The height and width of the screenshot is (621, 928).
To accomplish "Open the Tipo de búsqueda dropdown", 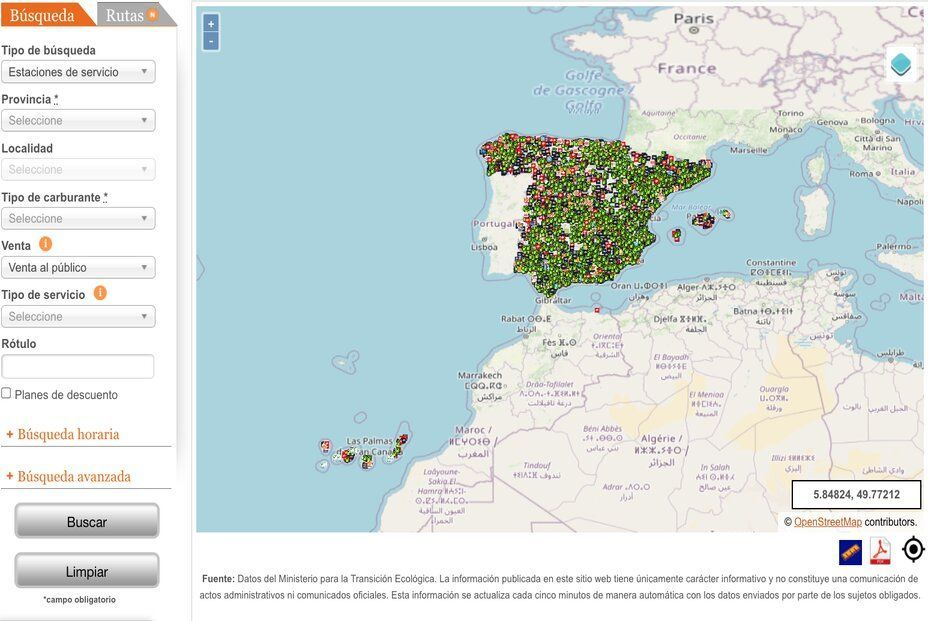I will click(78, 72).
